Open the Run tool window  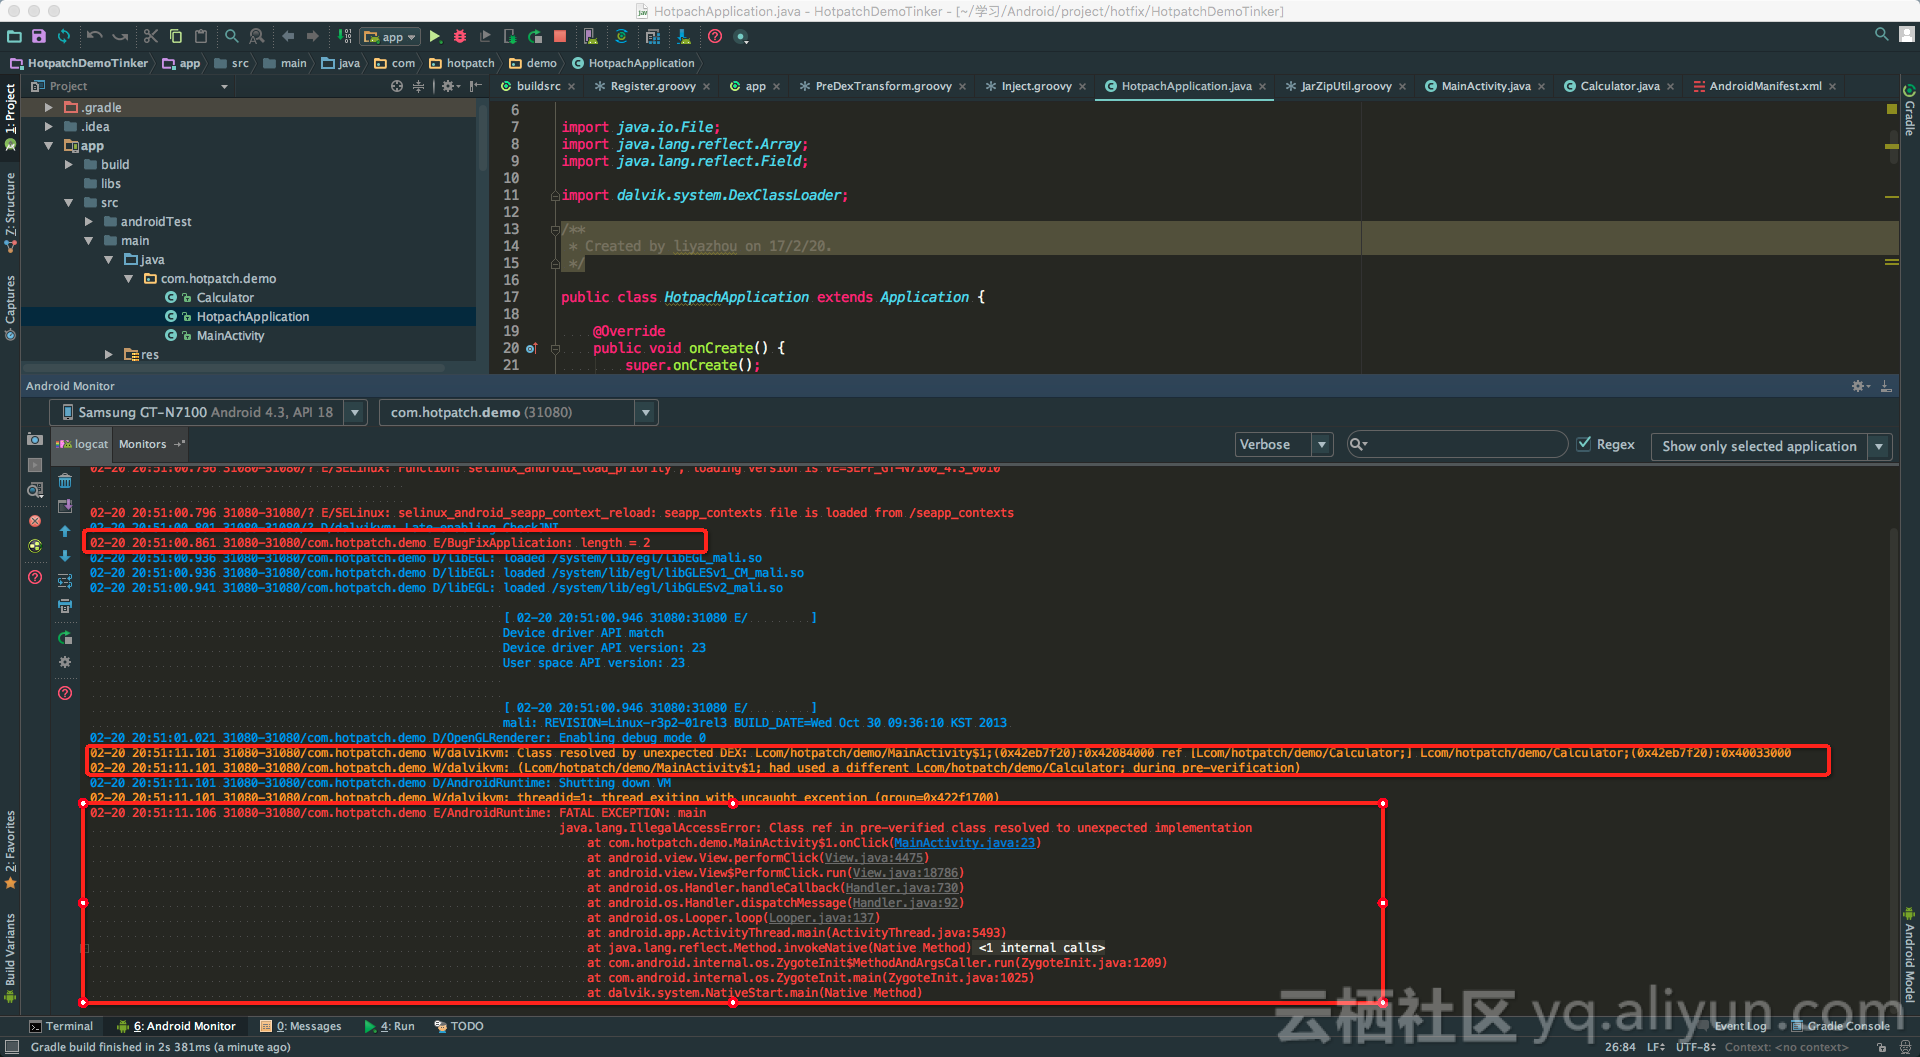(x=390, y=1026)
